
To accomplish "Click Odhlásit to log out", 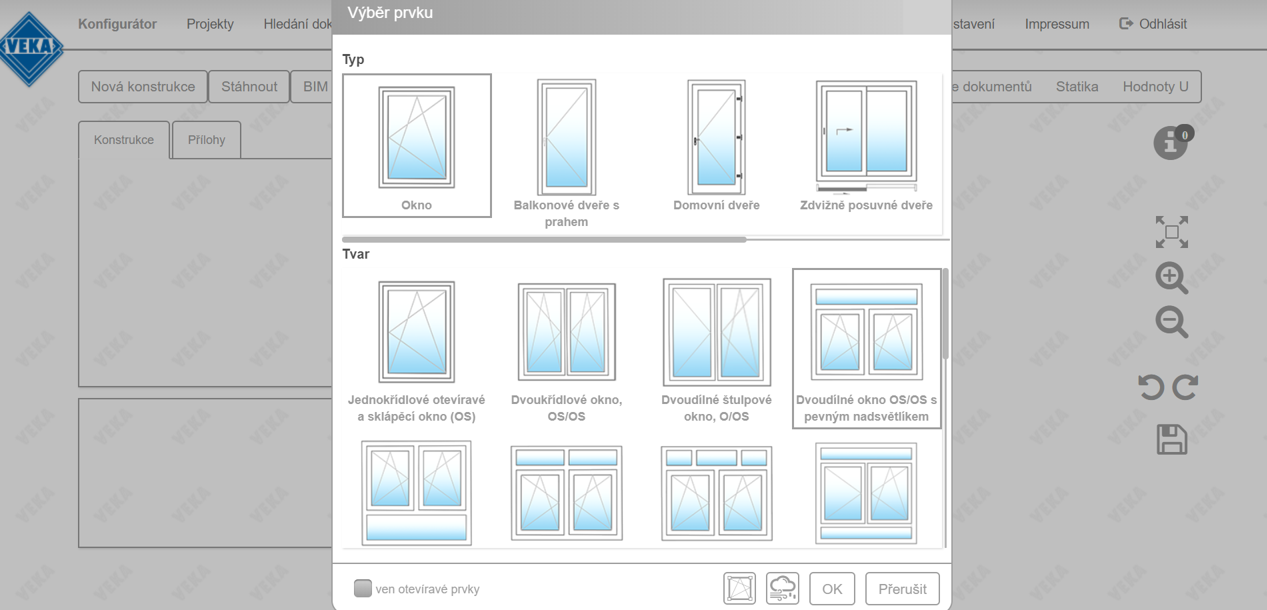I will pos(1153,24).
